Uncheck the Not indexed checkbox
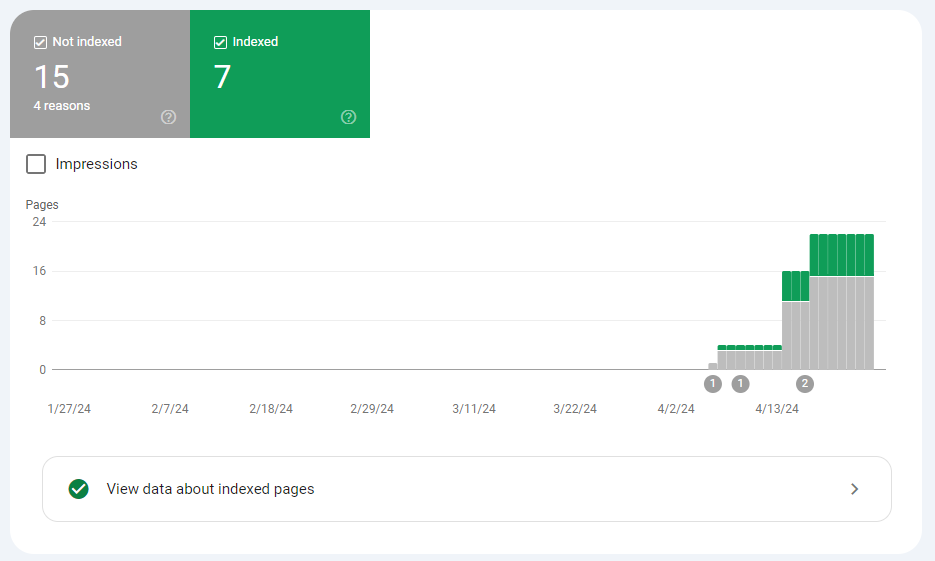Image resolution: width=935 pixels, height=561 pixels. point(41,42)
